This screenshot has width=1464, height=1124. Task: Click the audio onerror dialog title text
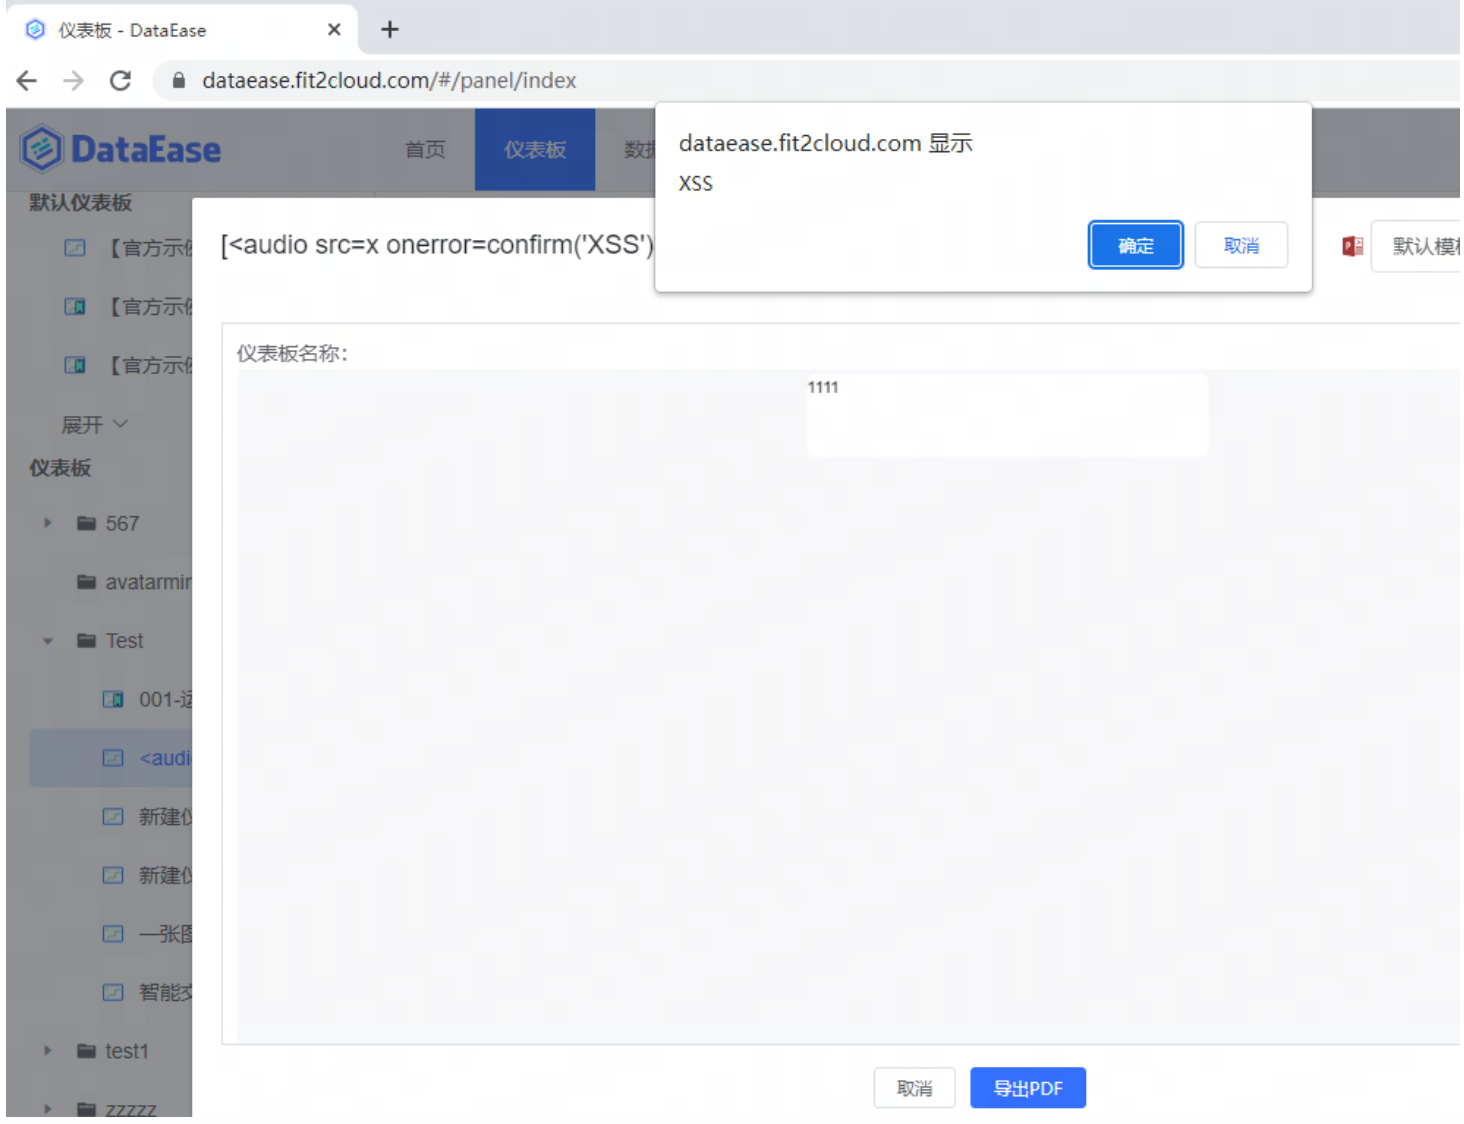pos(437,245)
